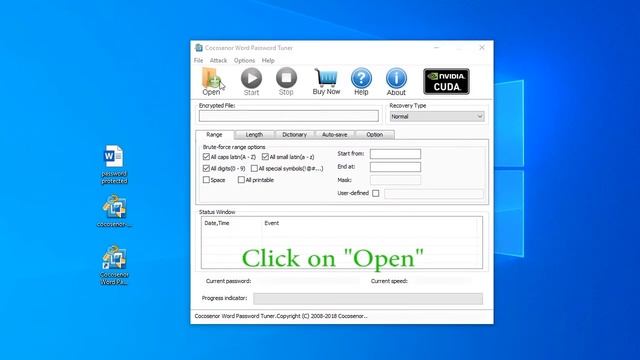Click the Mask input field
The height and width of the screenshot is (360, 640).
(x=395, y=180)
